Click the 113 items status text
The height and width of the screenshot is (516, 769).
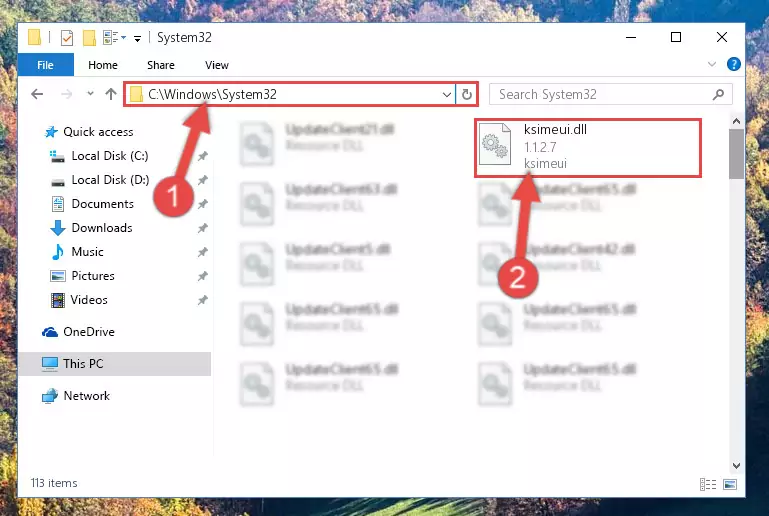(54, 483)
